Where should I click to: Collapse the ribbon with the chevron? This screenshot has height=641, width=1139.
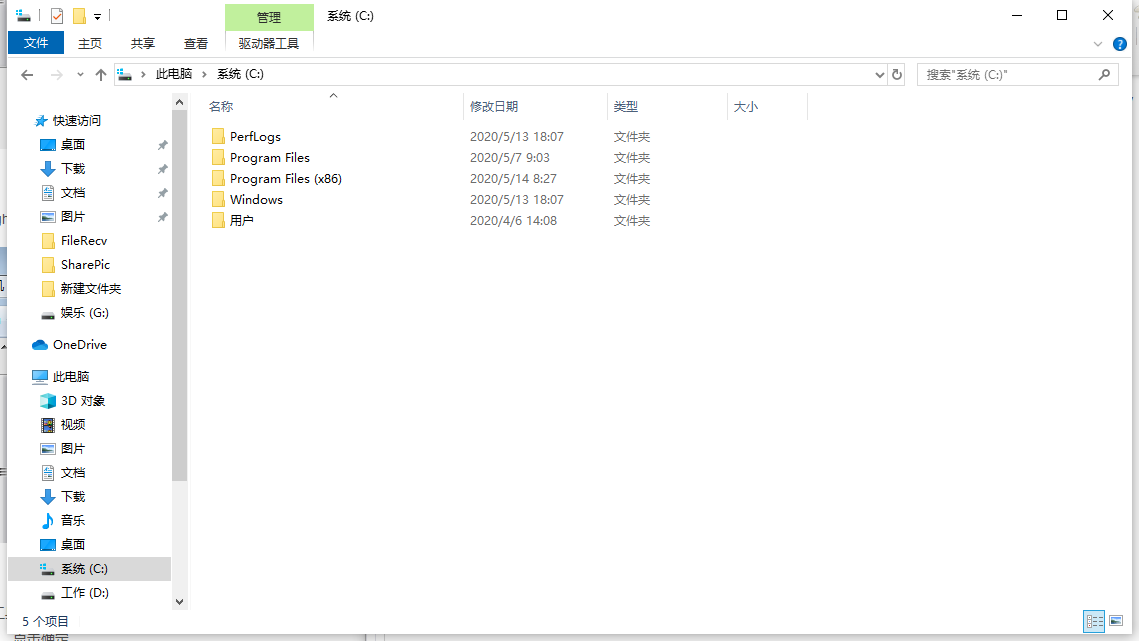point(1097,44)
